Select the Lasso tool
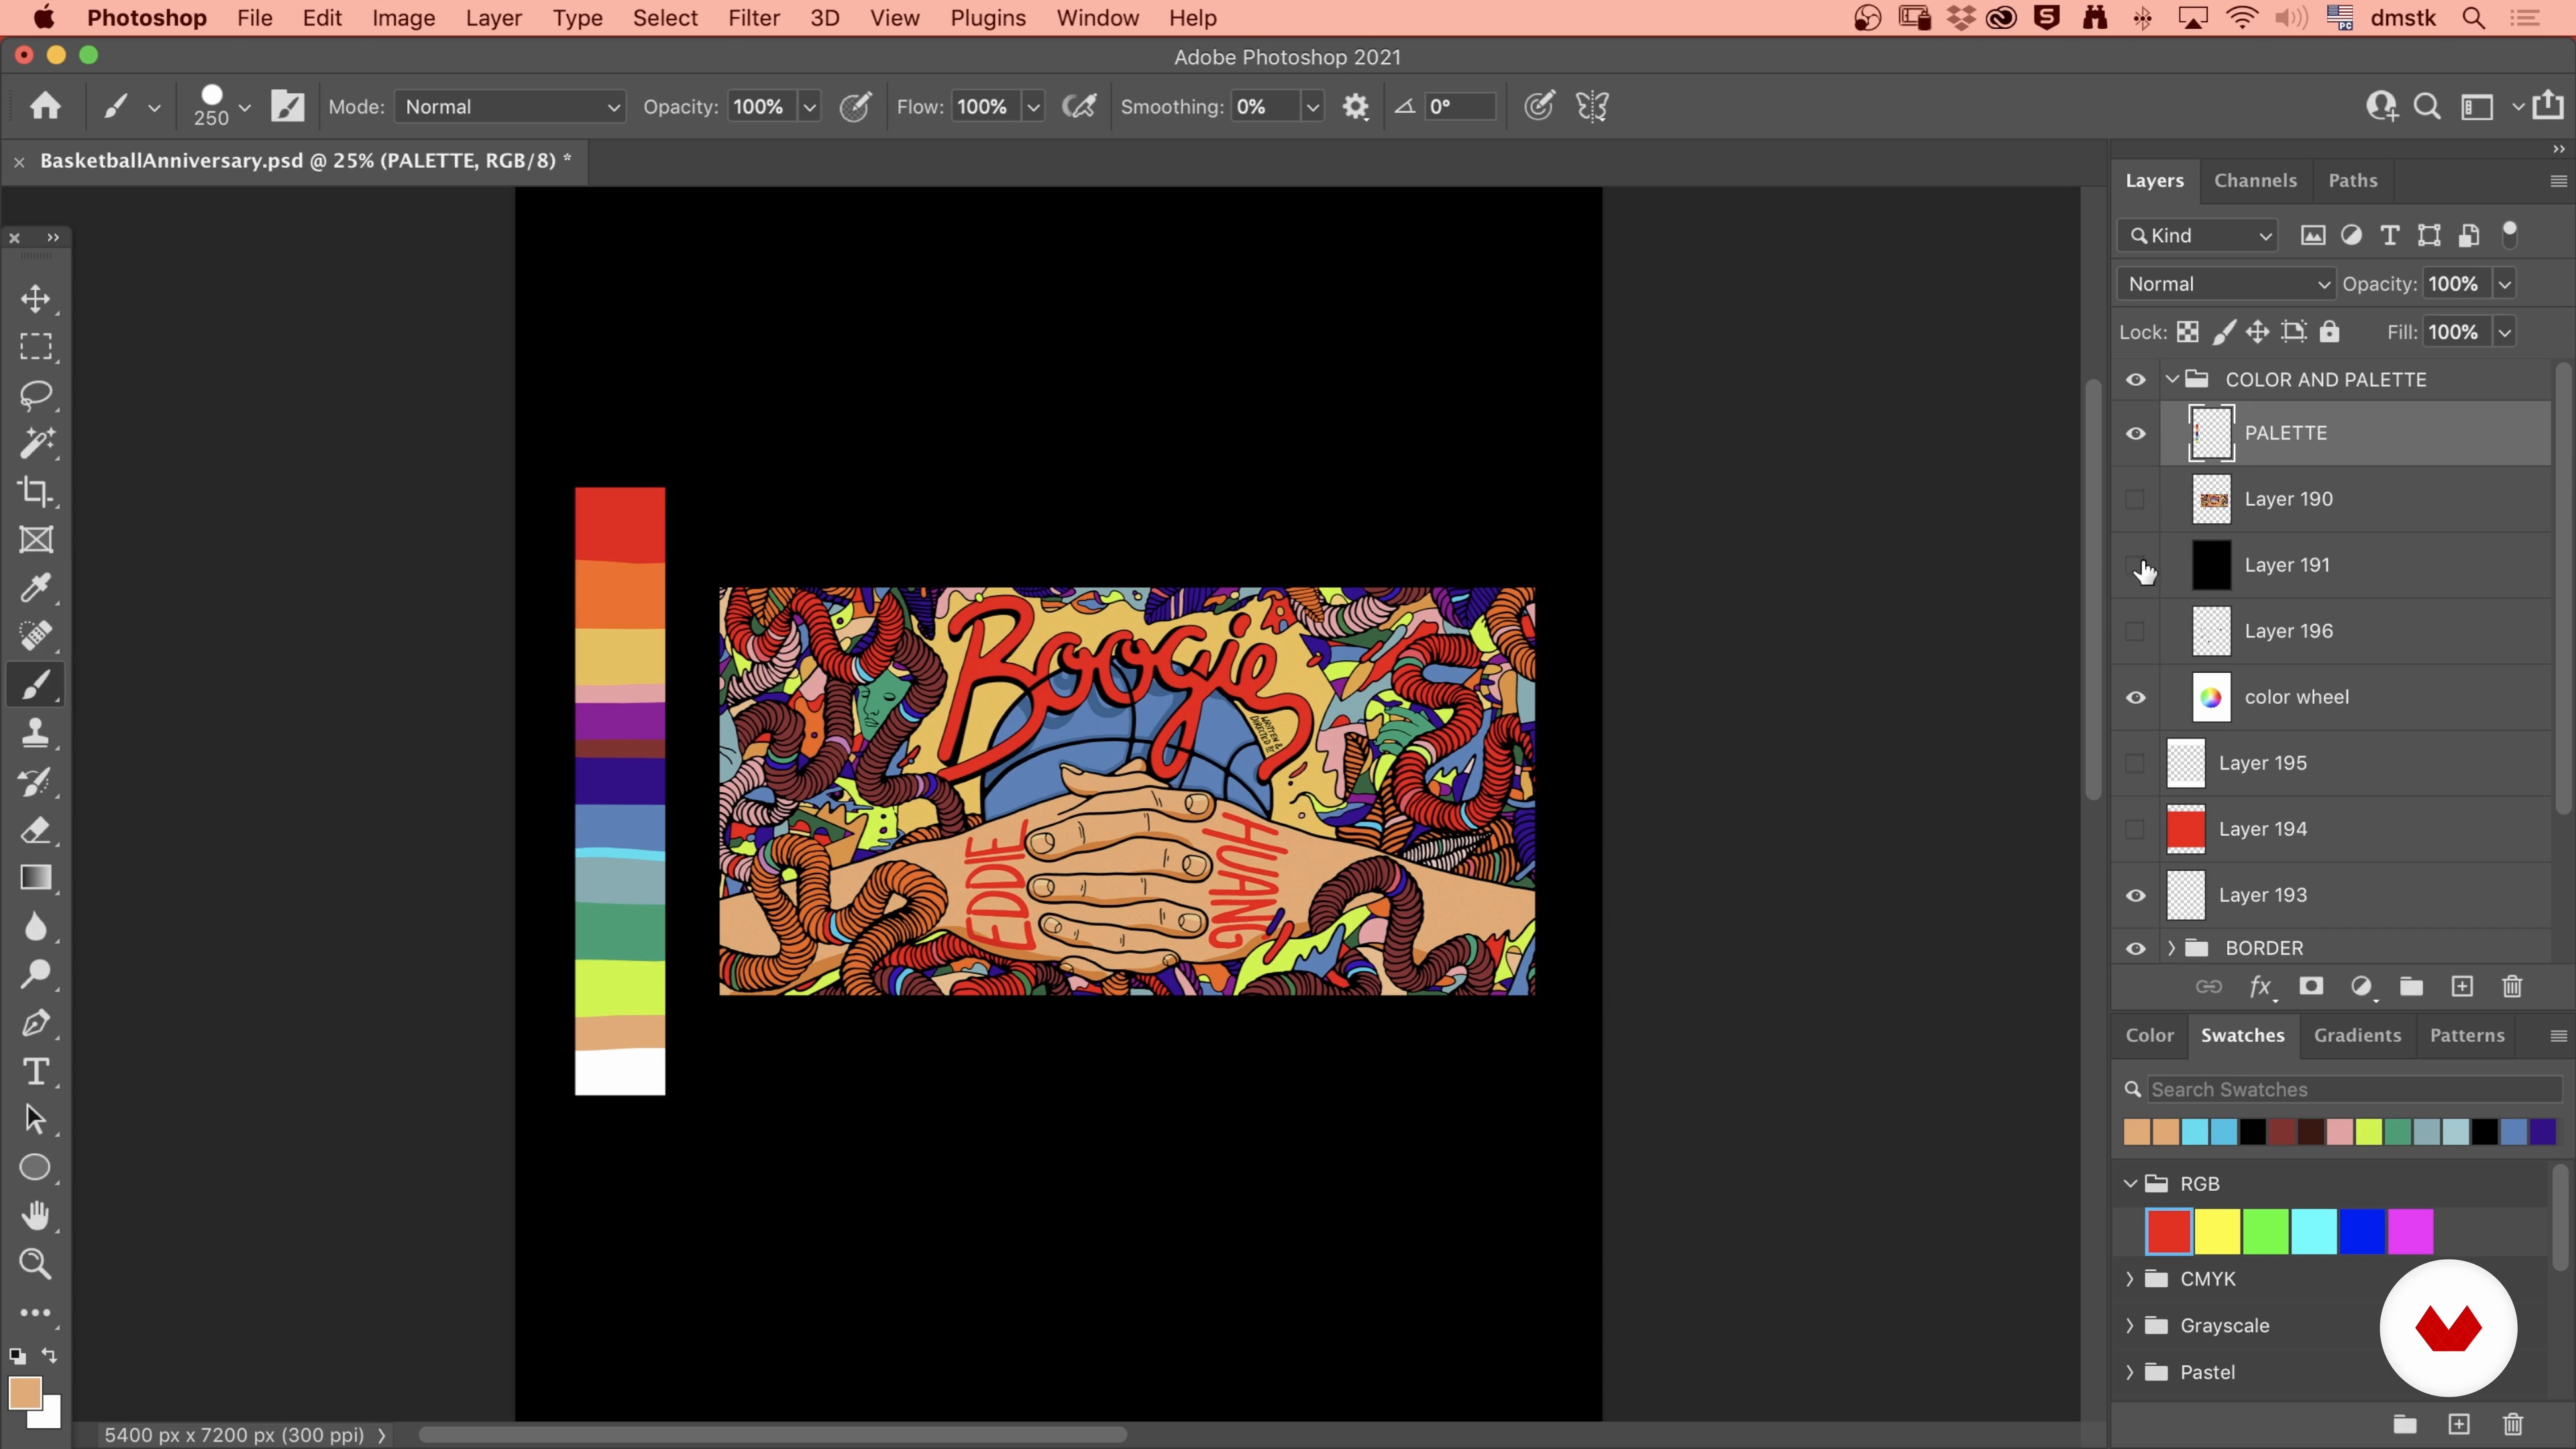Viewport: 2576px width, 1449px height. (36, 395)
